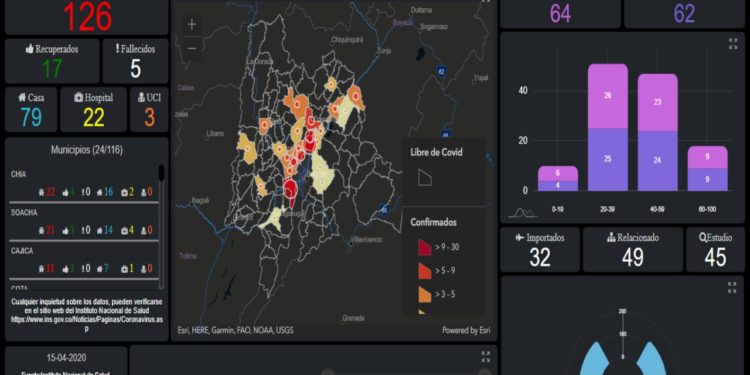This screenshot has height=375, width=750.
Task: Click the UCI person icon in SOACHA row
Action: [143, 231]
